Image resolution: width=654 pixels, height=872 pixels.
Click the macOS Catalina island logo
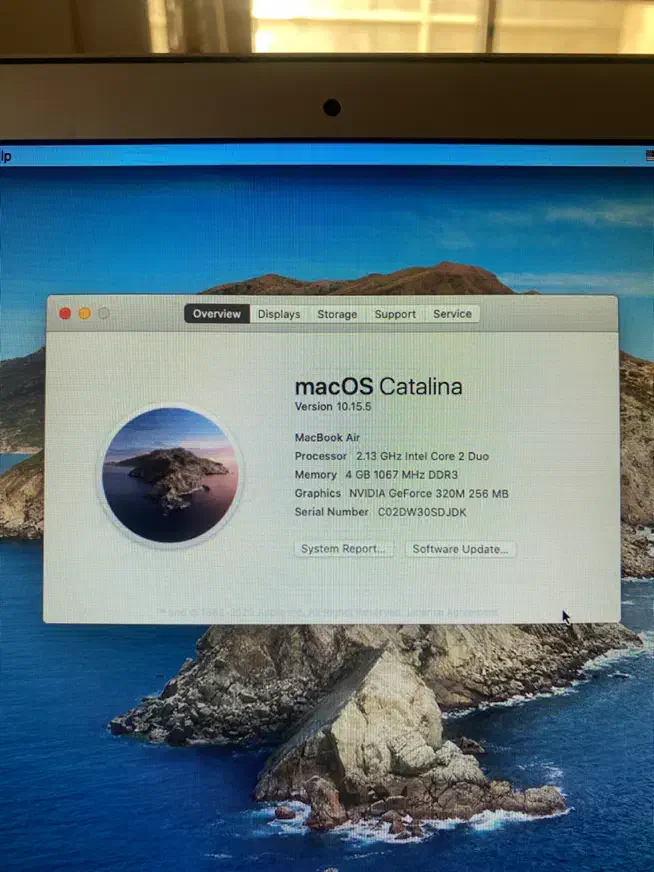[x=170, y=474]
